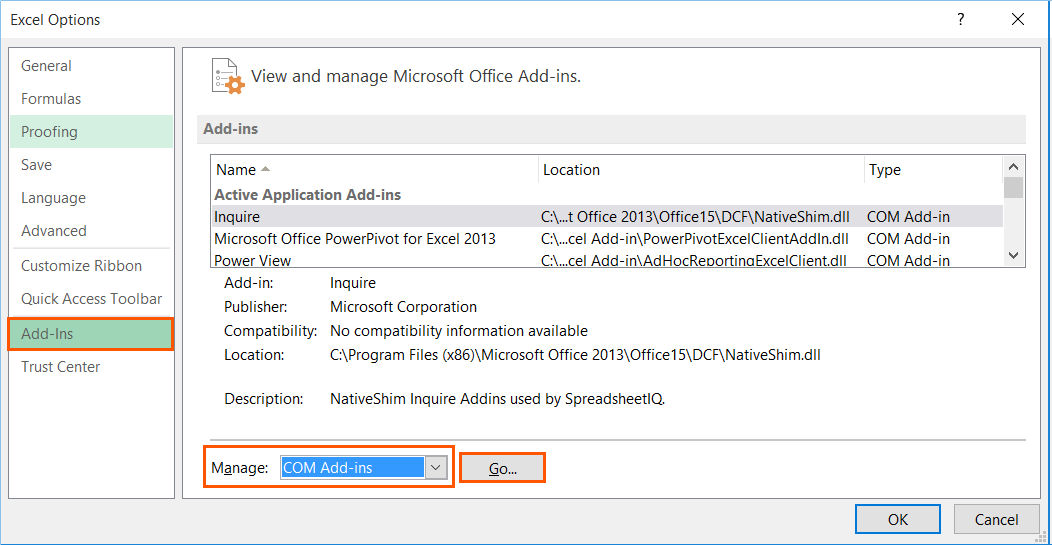Click the Cancel button
This screenshot has width=1052, height=545.
point(996,519)
